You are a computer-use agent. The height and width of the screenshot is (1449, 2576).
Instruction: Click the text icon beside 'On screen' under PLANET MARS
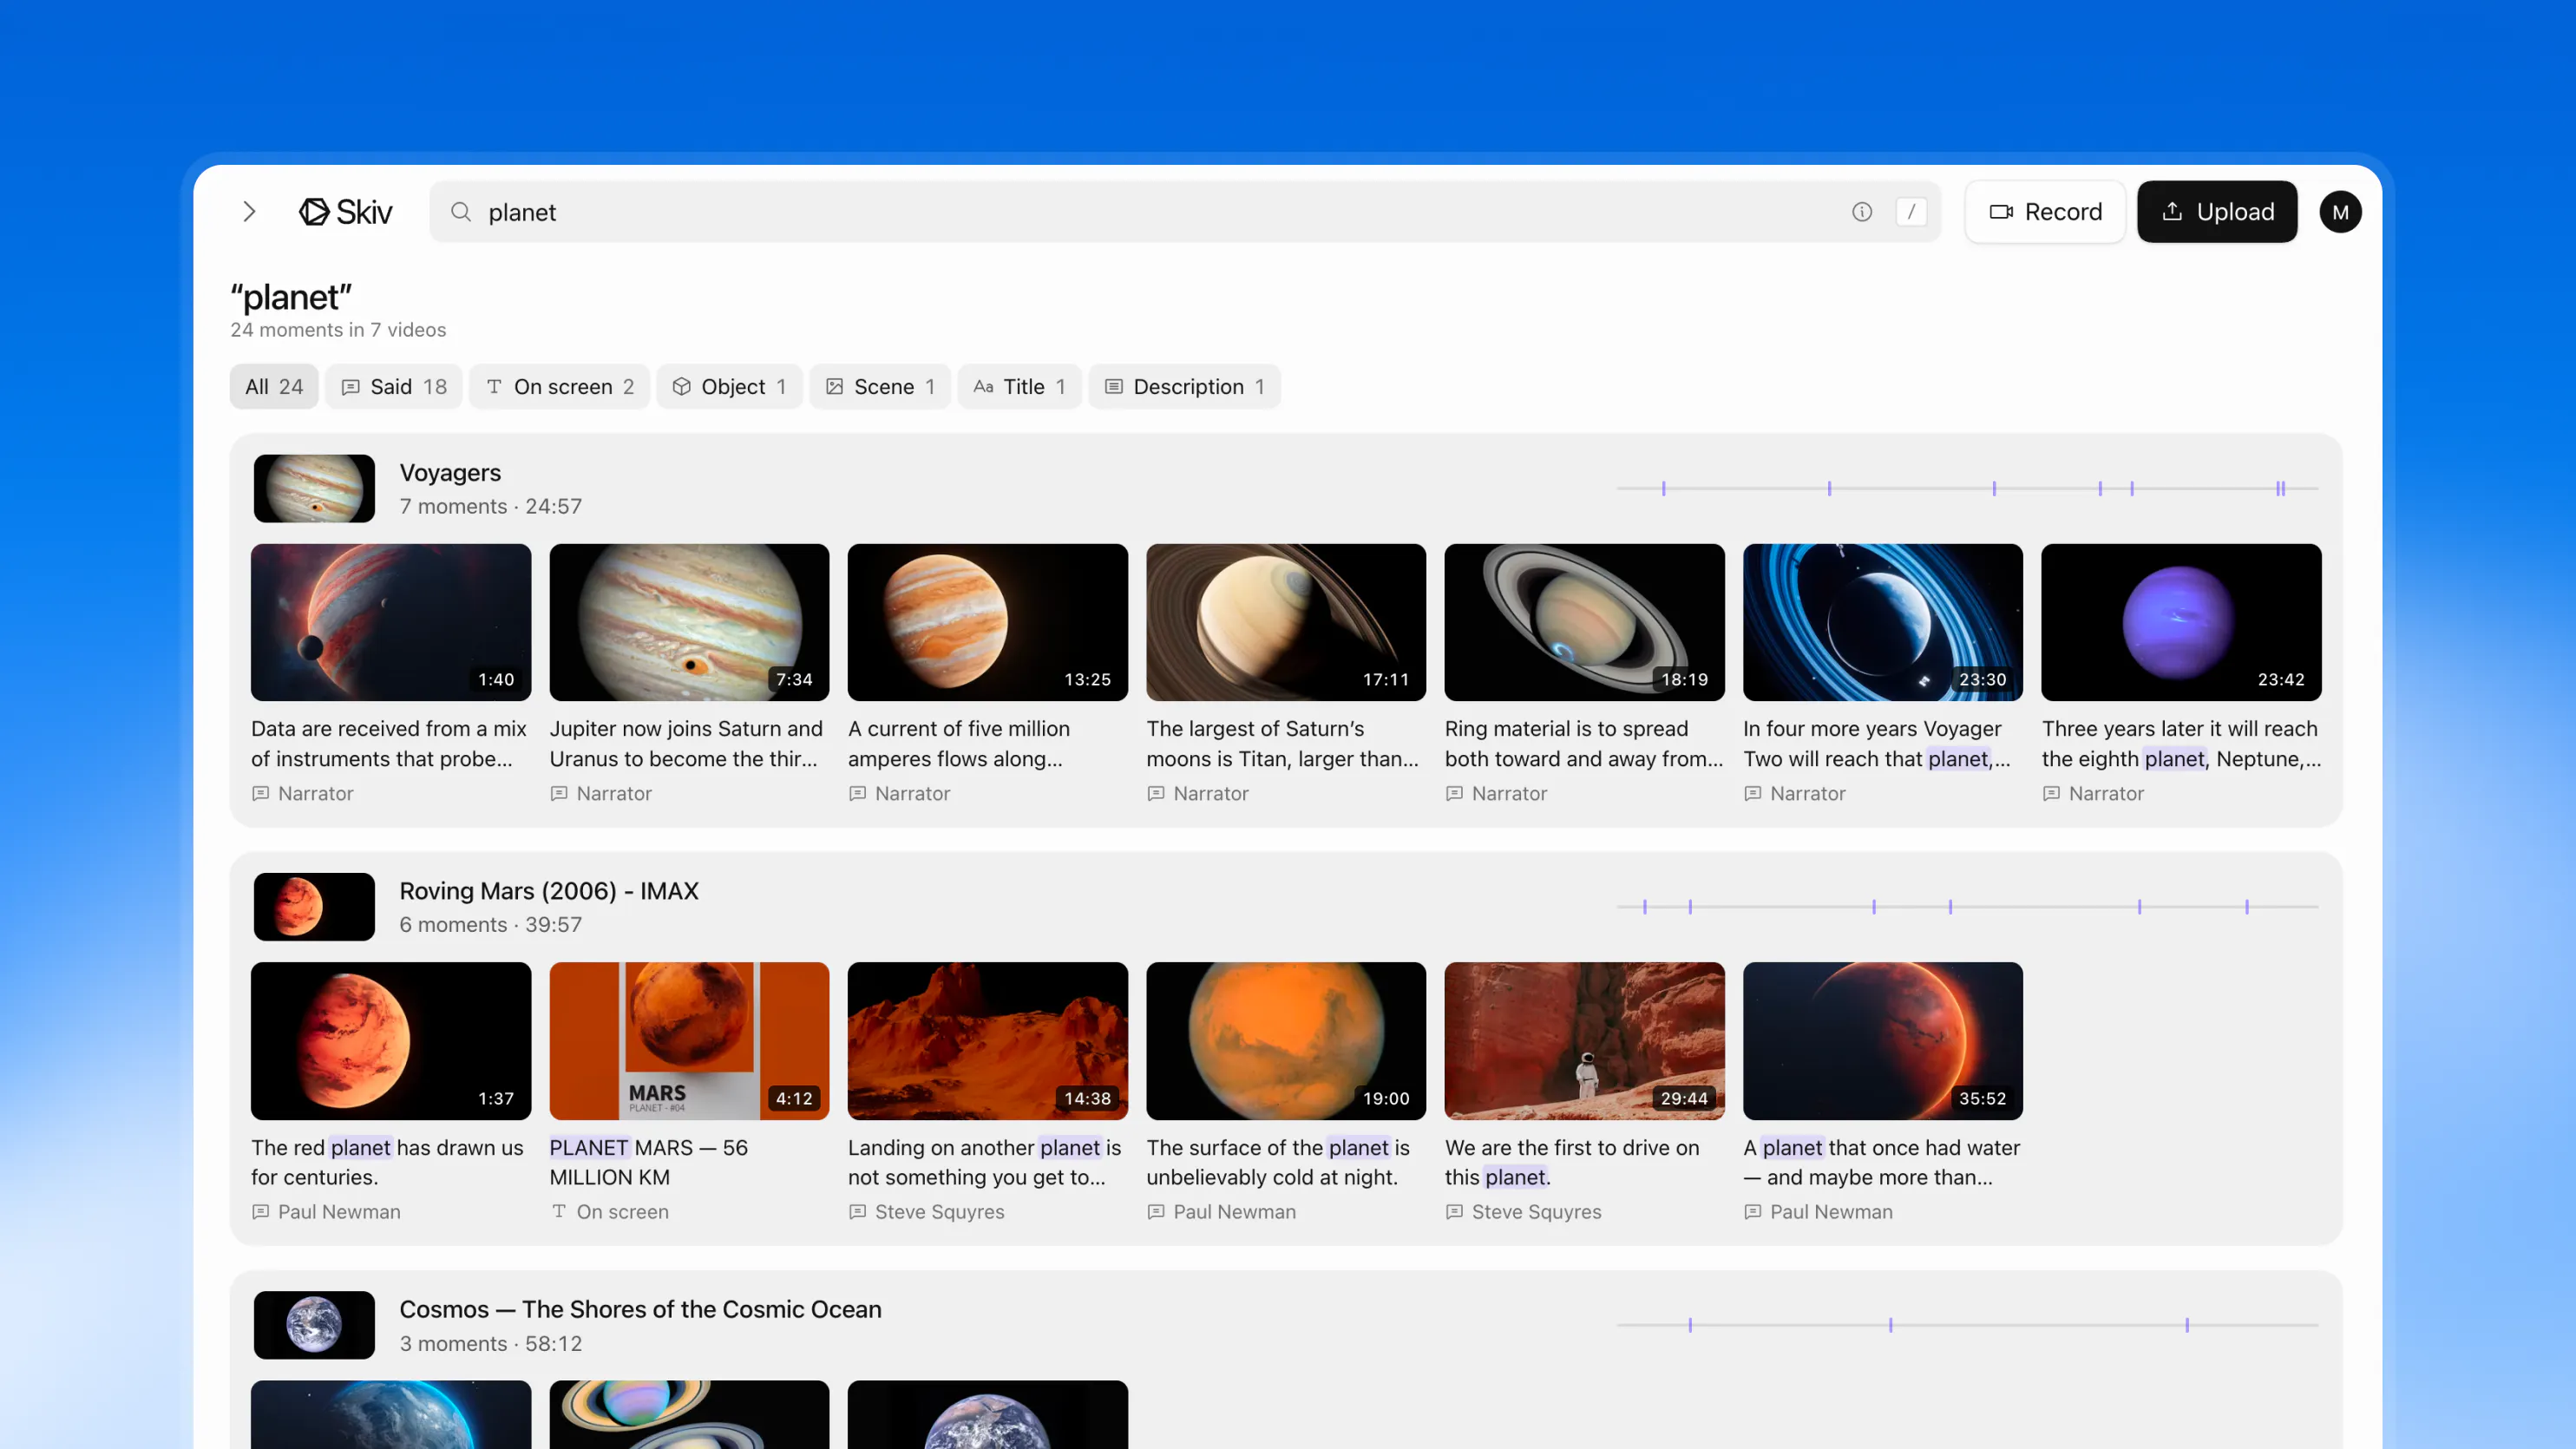(559, 1212)
